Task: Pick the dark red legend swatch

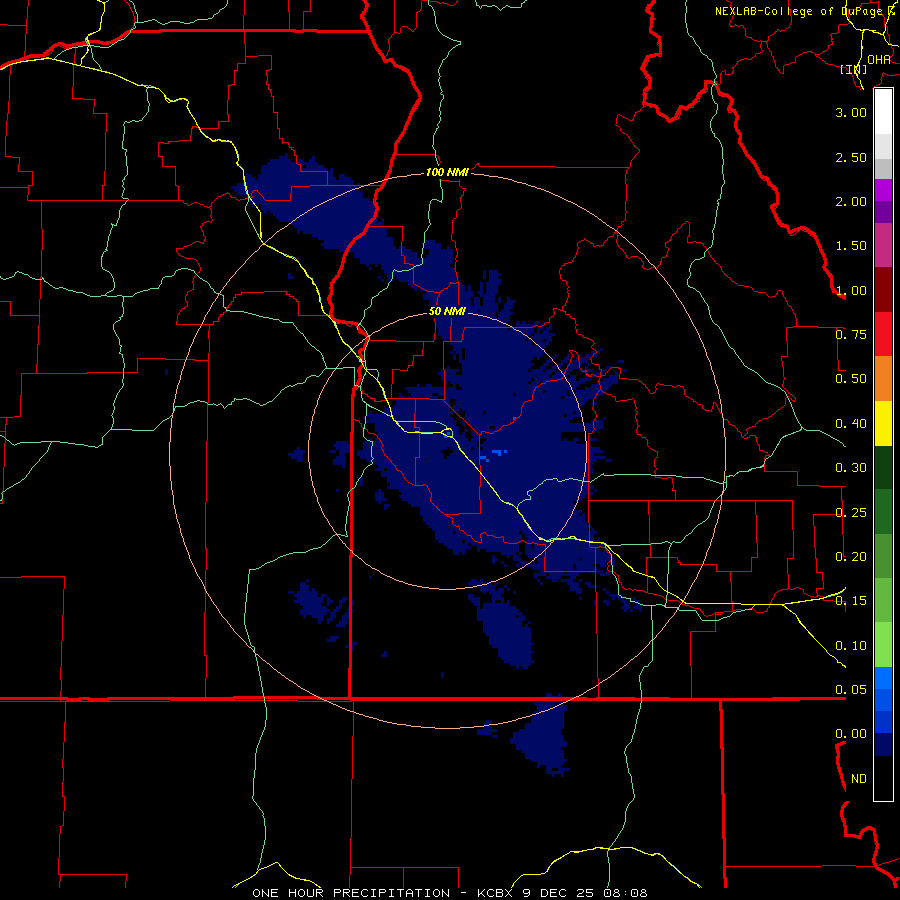Action: 883,290
